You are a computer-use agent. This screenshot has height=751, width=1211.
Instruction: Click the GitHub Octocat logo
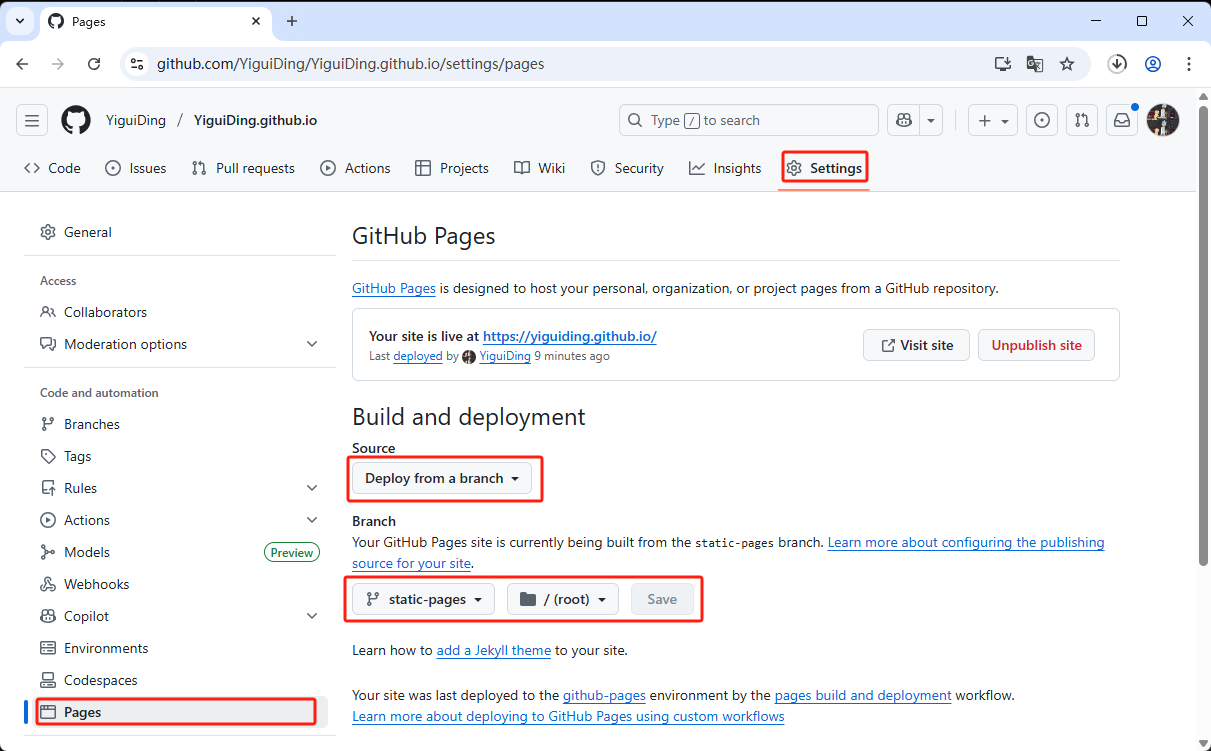[76, 121]
